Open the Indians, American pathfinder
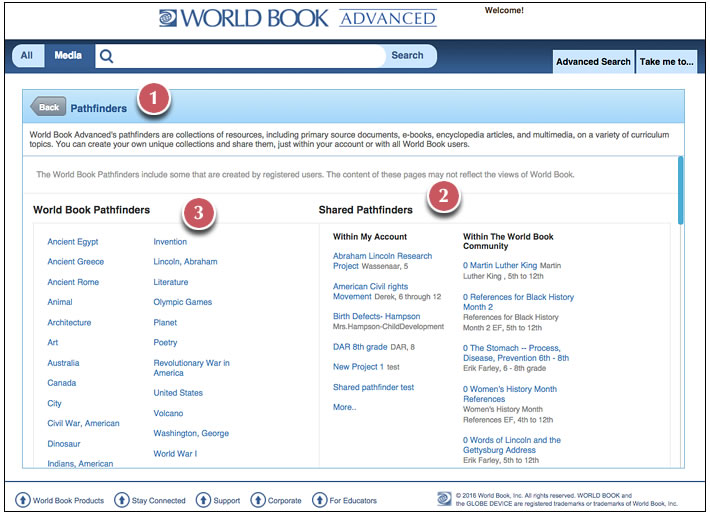The width and height of the screenshot is (710, 522). point(80,463)
